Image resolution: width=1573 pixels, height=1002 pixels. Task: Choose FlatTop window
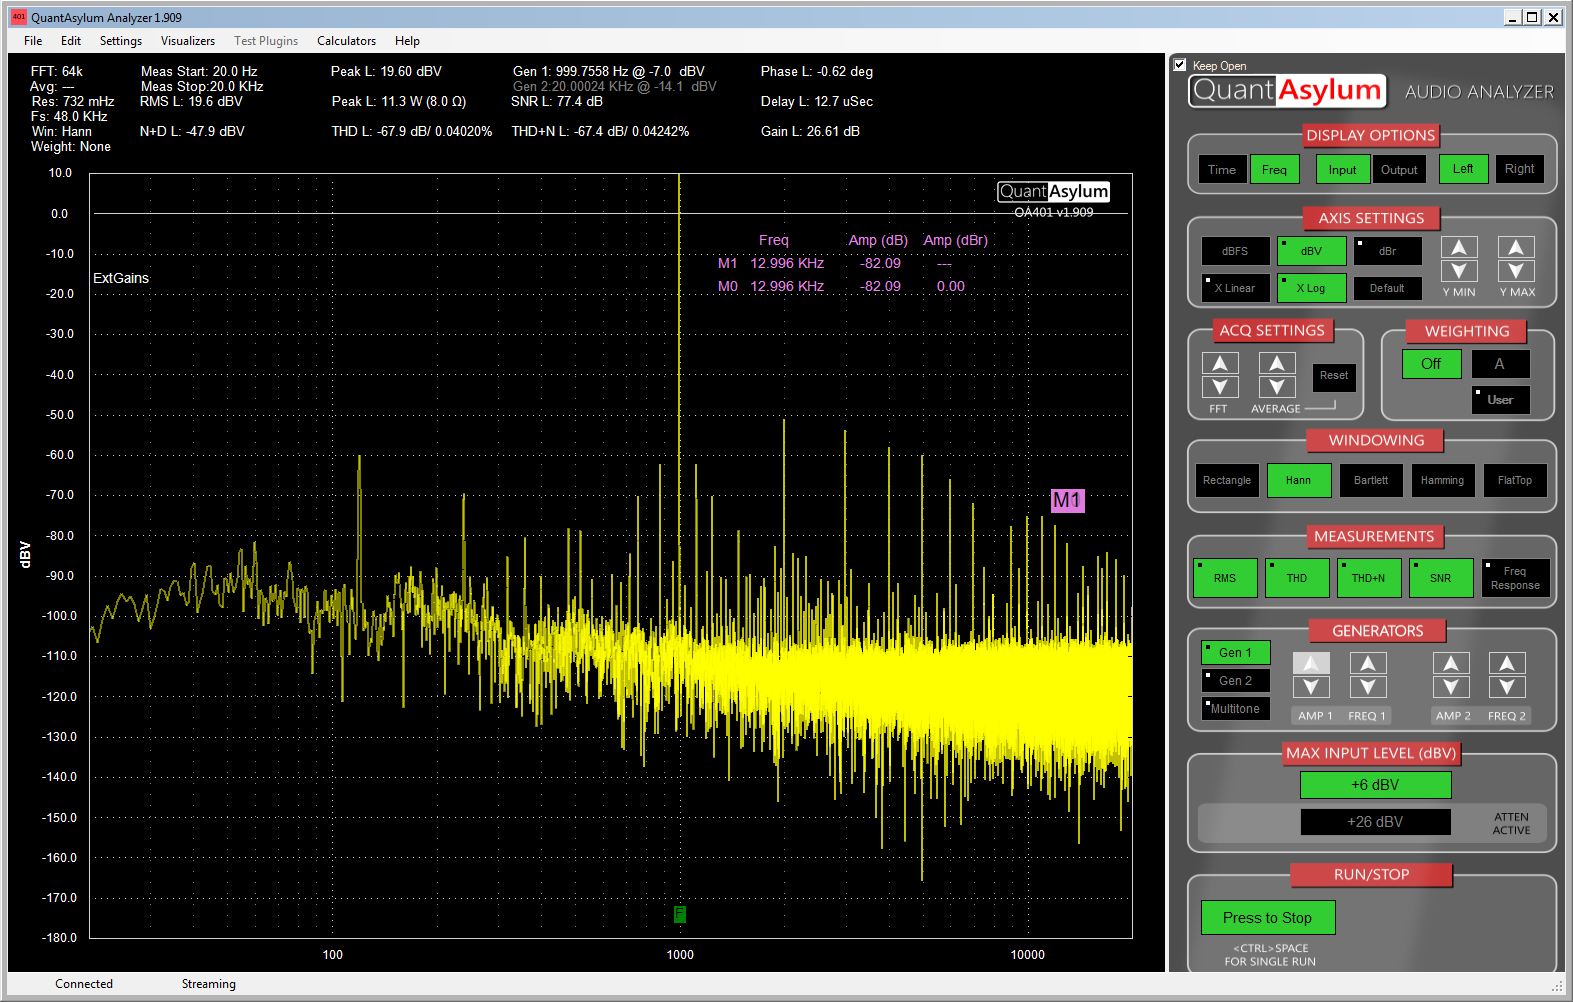1515,481
